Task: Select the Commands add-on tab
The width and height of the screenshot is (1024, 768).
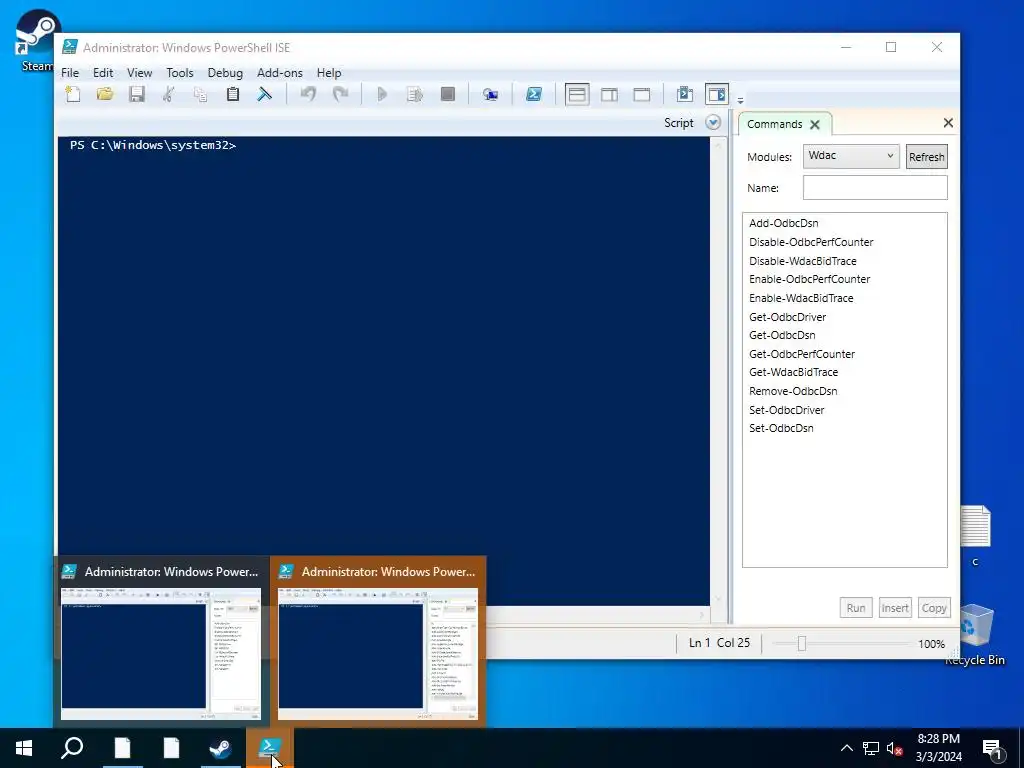Action: click(x=775, y=124)
